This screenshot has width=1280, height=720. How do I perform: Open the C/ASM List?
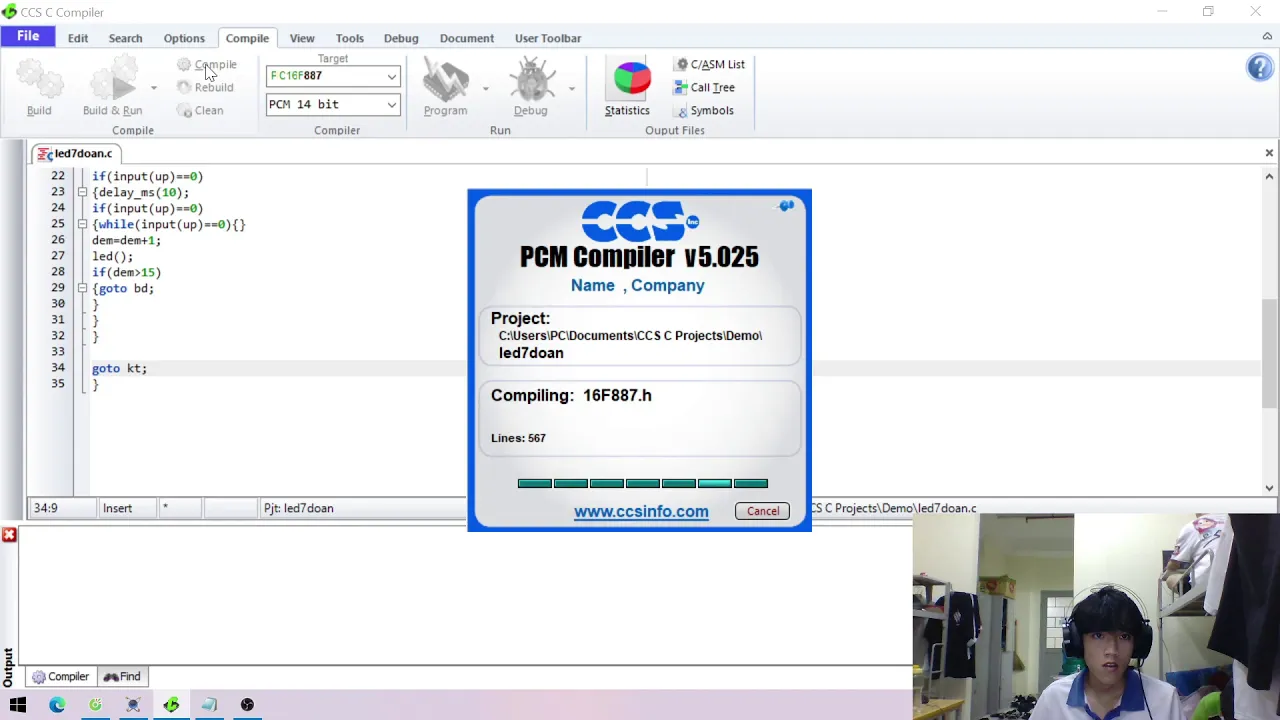click(710, 64)
